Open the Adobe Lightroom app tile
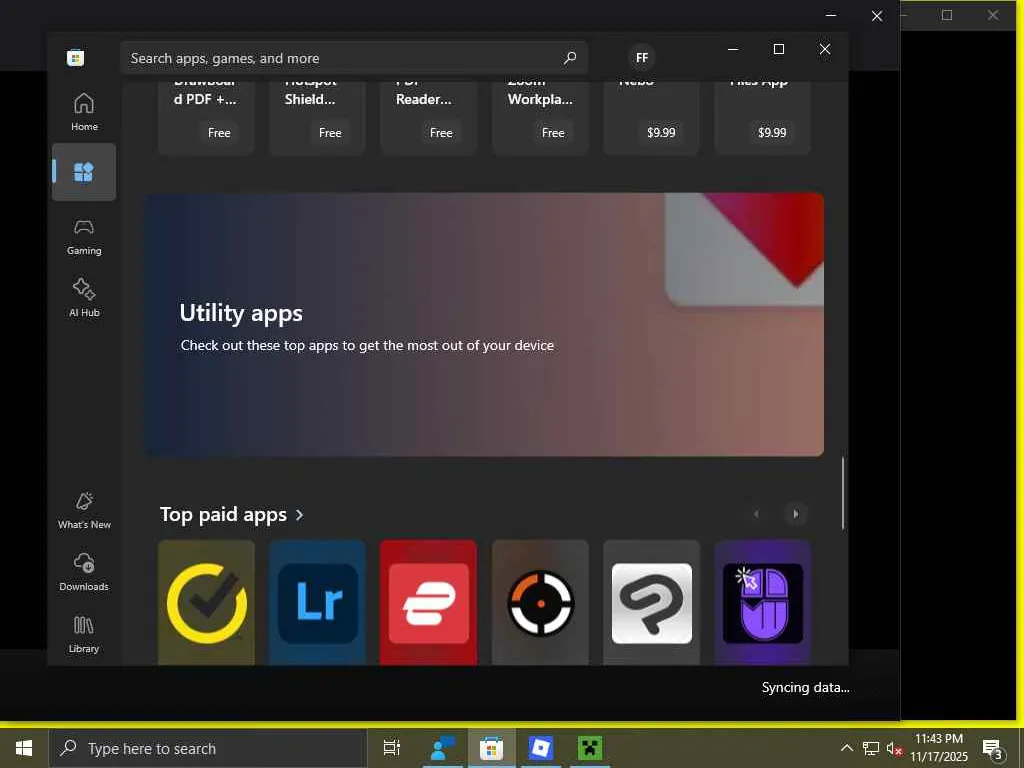Screen dimensions: 1024x768 (317, 603)
